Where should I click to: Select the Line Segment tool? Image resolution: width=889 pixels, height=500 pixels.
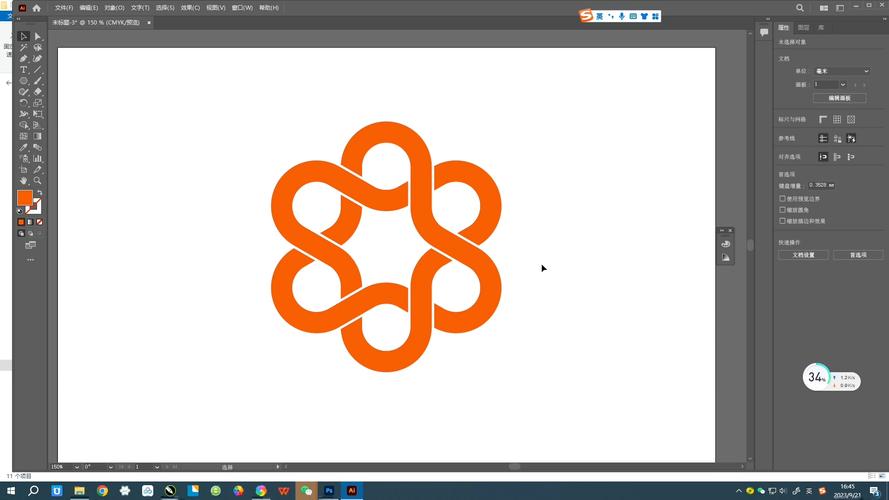click(37, 70)
